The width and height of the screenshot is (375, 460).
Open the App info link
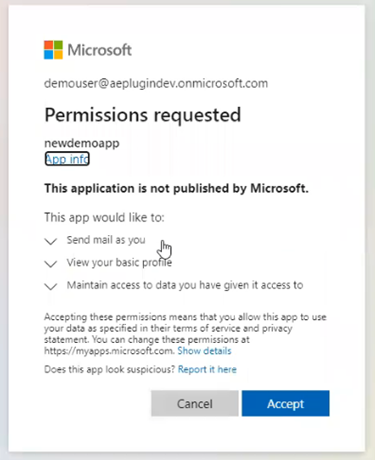coord(67,159)
